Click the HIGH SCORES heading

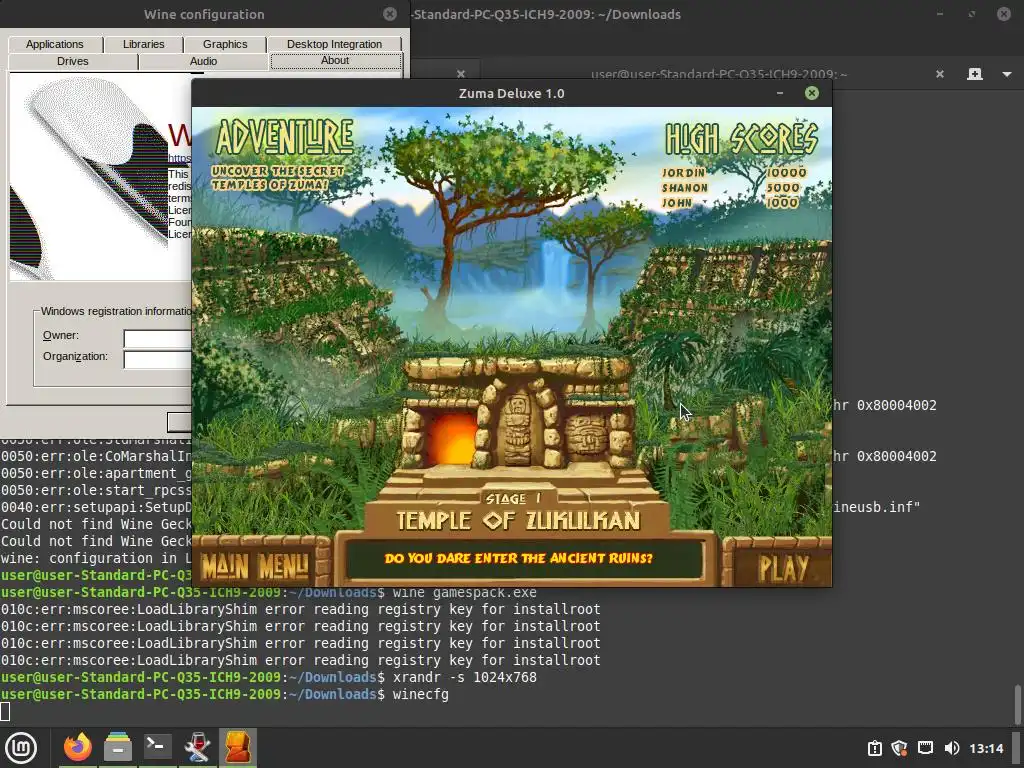[741, 138]
